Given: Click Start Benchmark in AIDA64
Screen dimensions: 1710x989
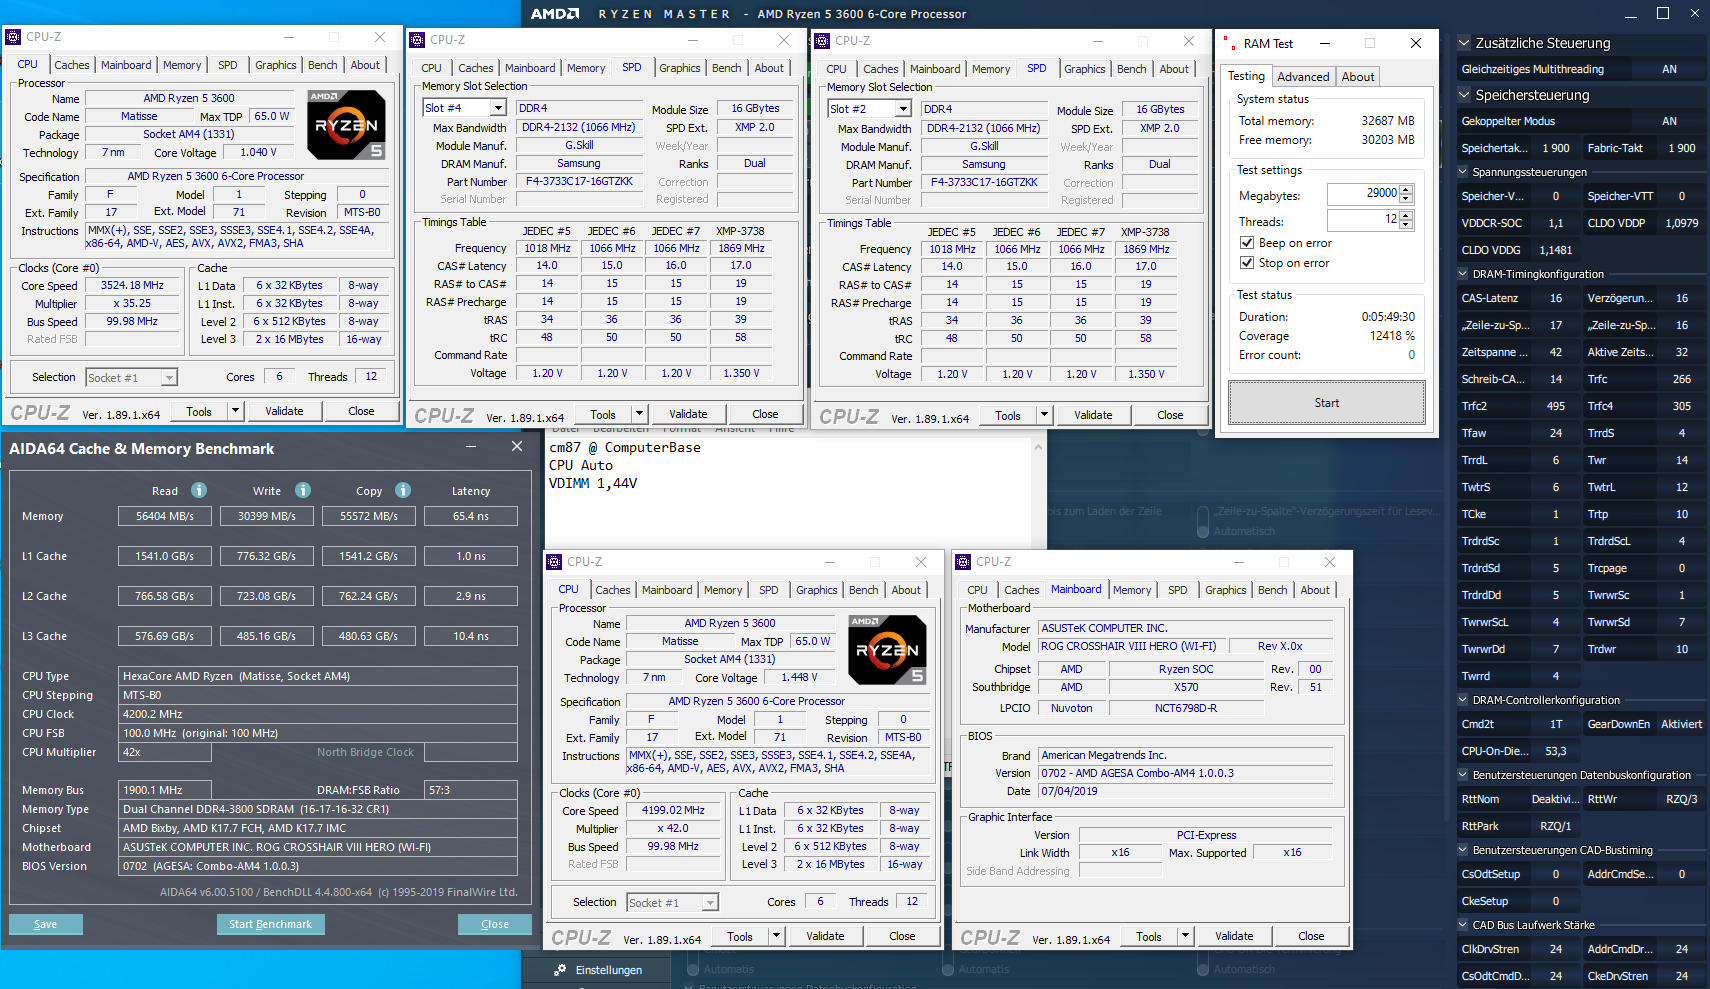Looking at the screenshot, I should tap(270, 924).
